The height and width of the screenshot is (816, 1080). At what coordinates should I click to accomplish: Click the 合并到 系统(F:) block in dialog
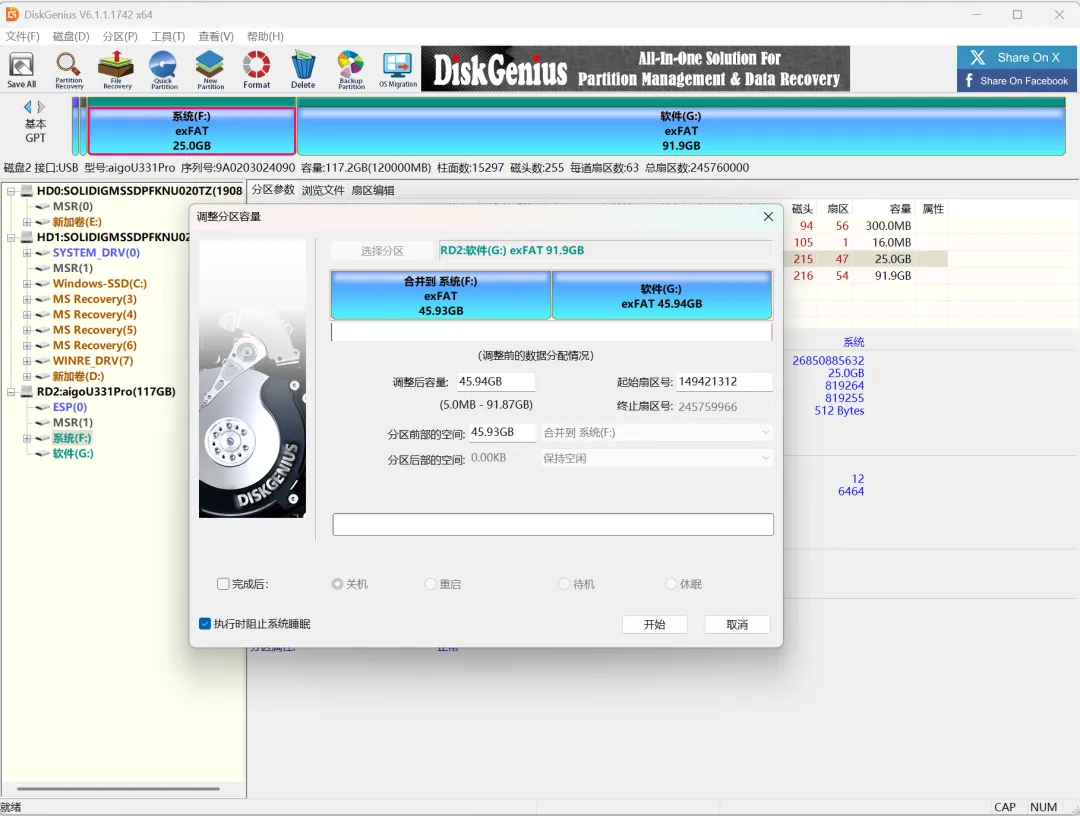(441, 295)
